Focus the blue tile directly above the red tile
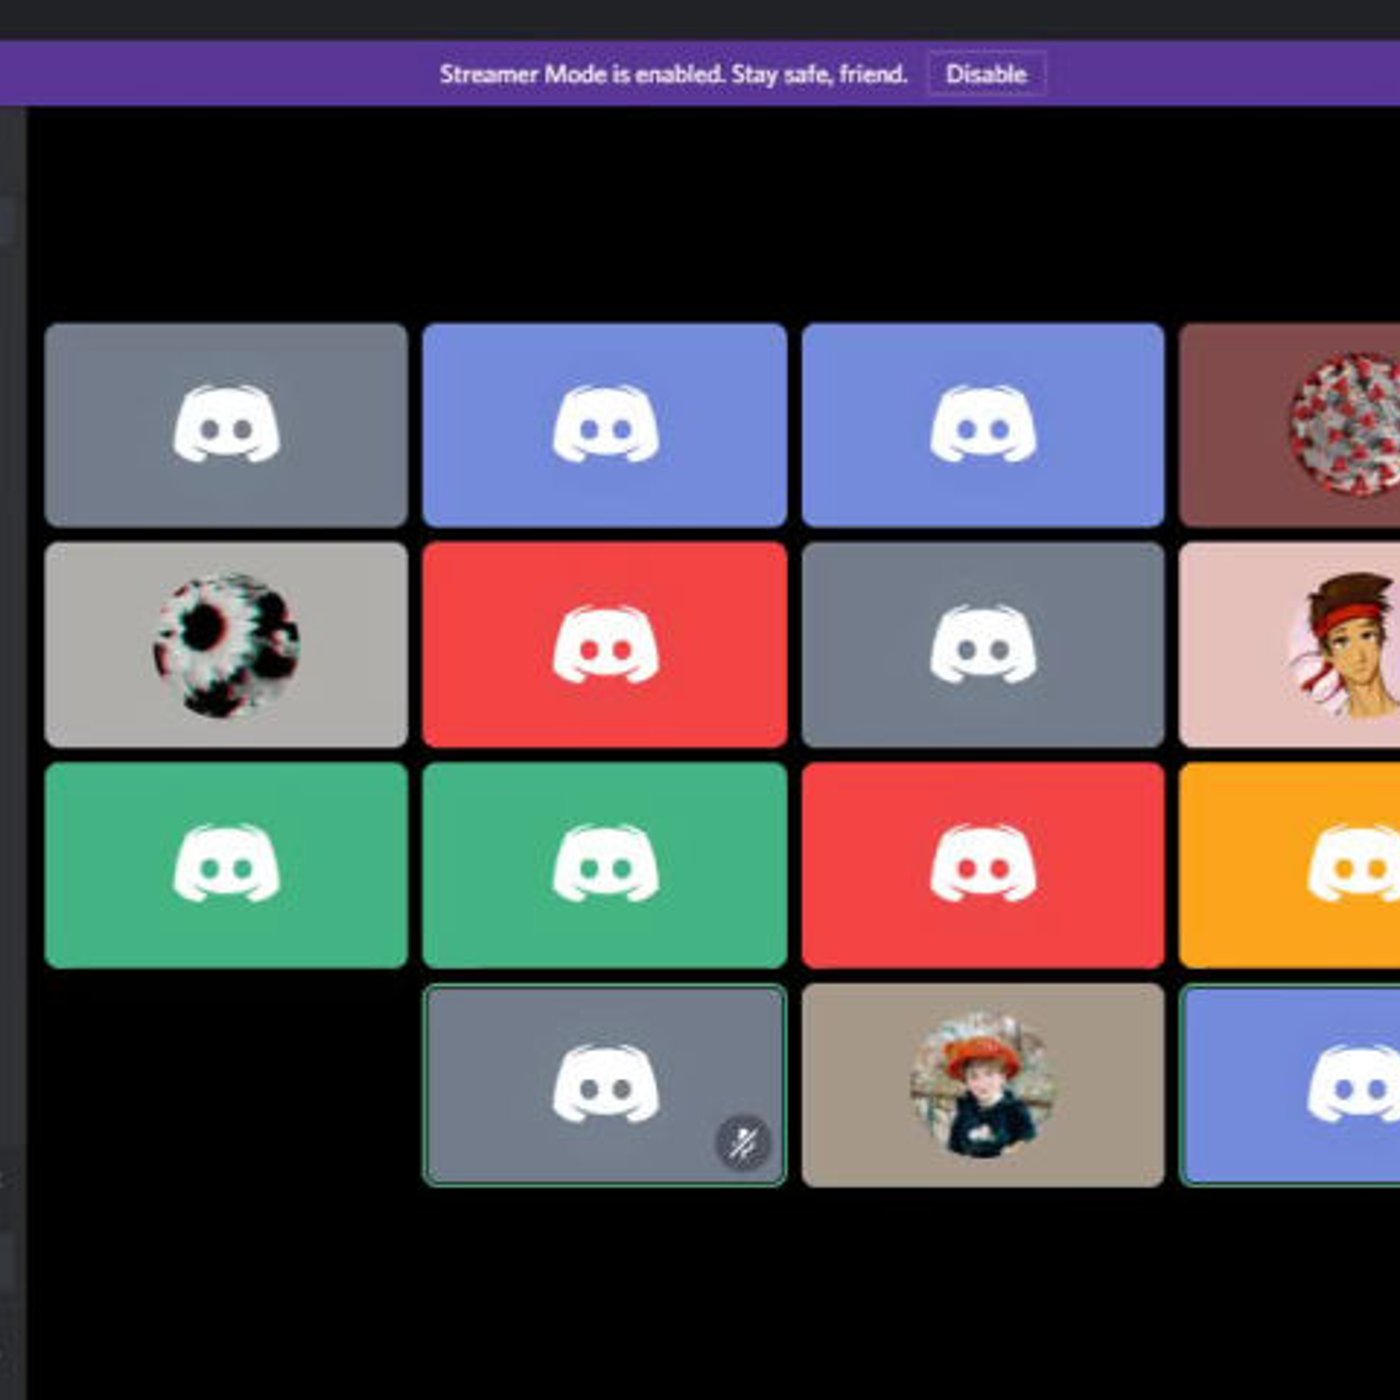The image size is (1400, 1400). coord(605,425)
